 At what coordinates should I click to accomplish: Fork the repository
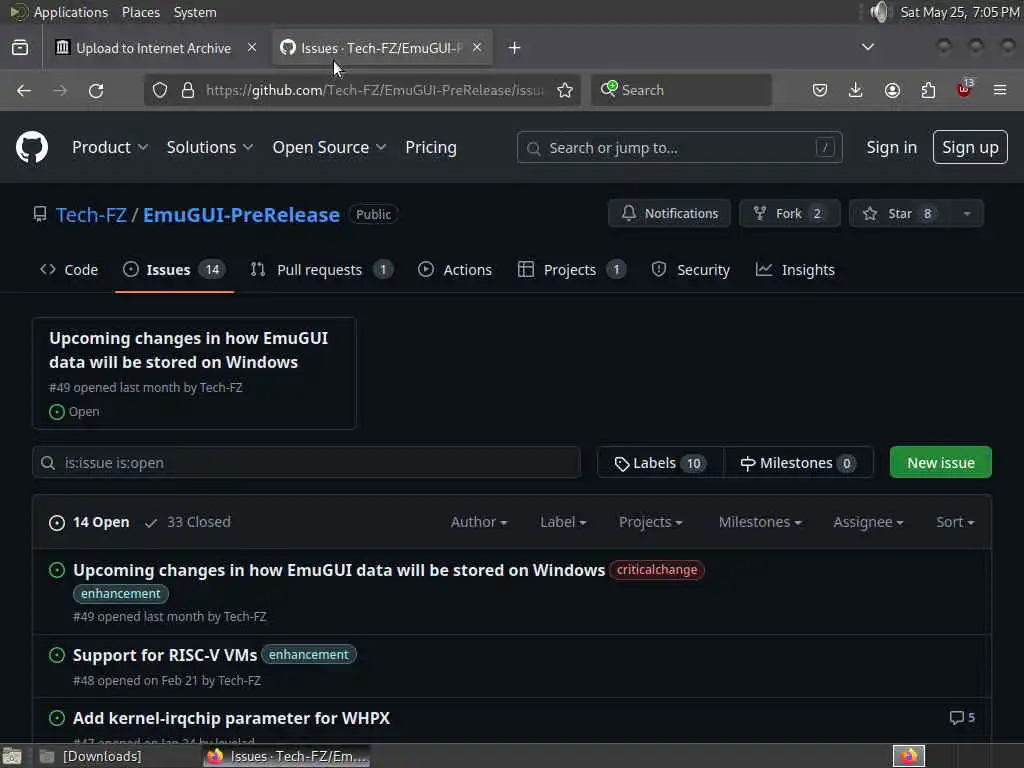click(790, 214)
